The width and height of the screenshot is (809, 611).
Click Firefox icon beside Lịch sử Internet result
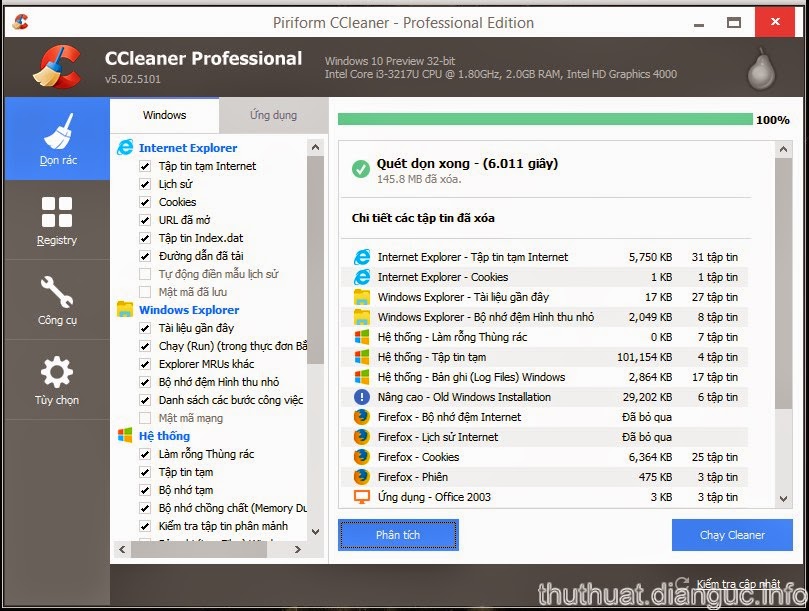(362, 437)
